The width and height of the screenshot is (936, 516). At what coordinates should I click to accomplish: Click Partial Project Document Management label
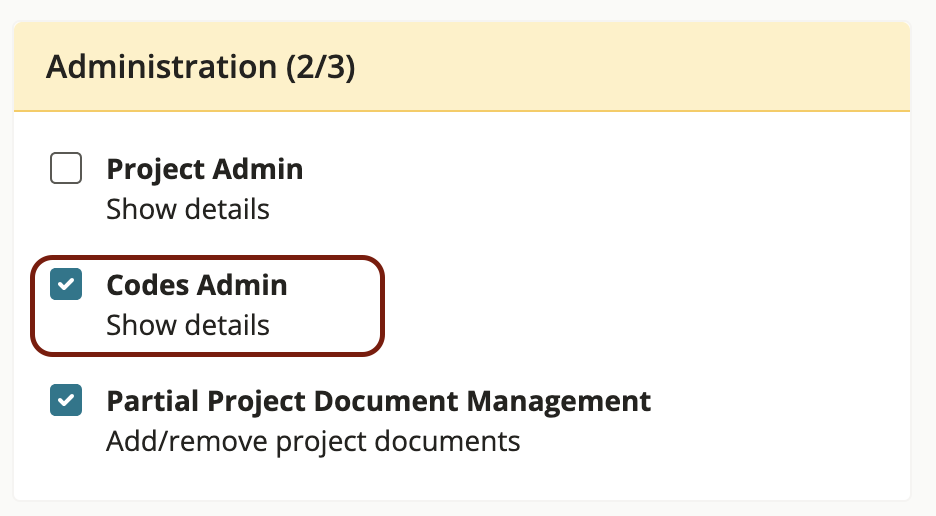tap(378, 401)
